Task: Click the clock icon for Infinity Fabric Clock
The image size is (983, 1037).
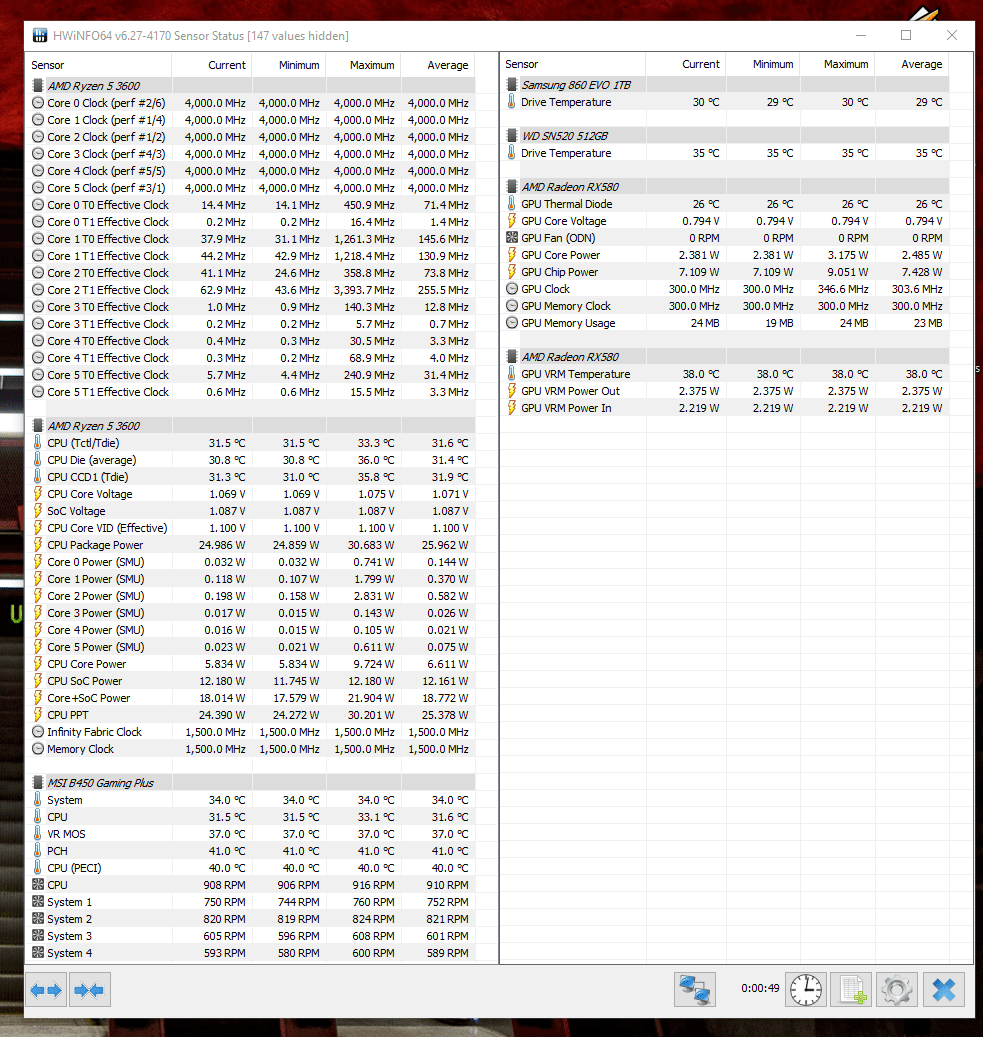Action: (x=38, y=731)
